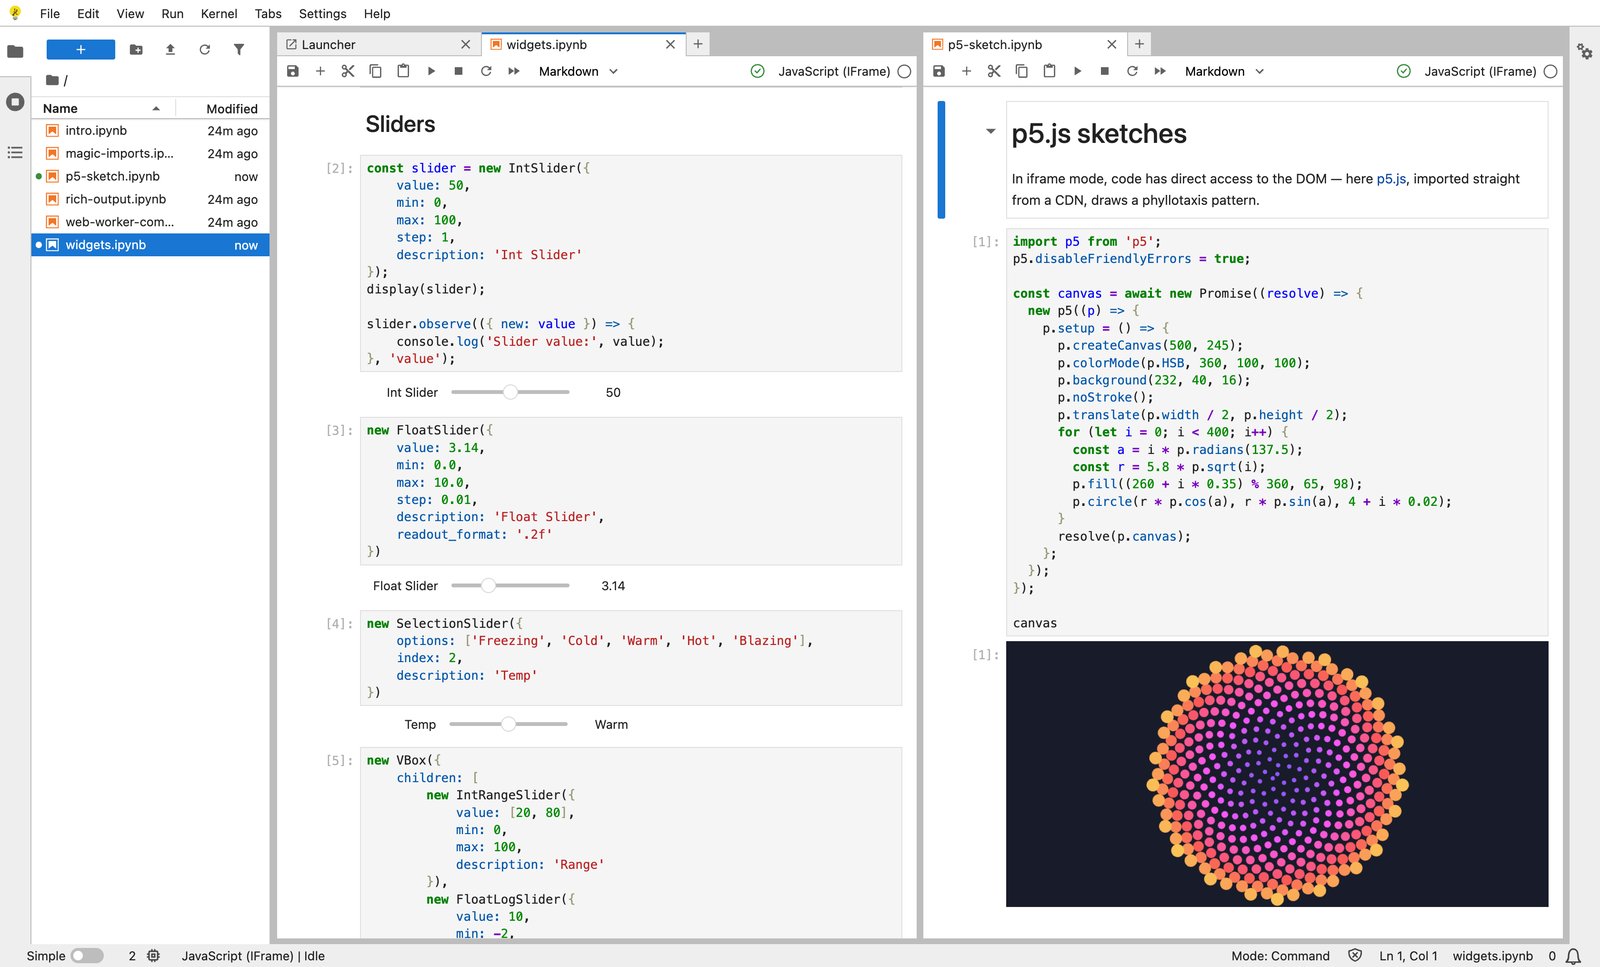Image resolution: width=1600 pixels, height=967 pixels.
Task: Restart and run all in p5-sketch.ipynb
Action: (x=1160, y=71)
